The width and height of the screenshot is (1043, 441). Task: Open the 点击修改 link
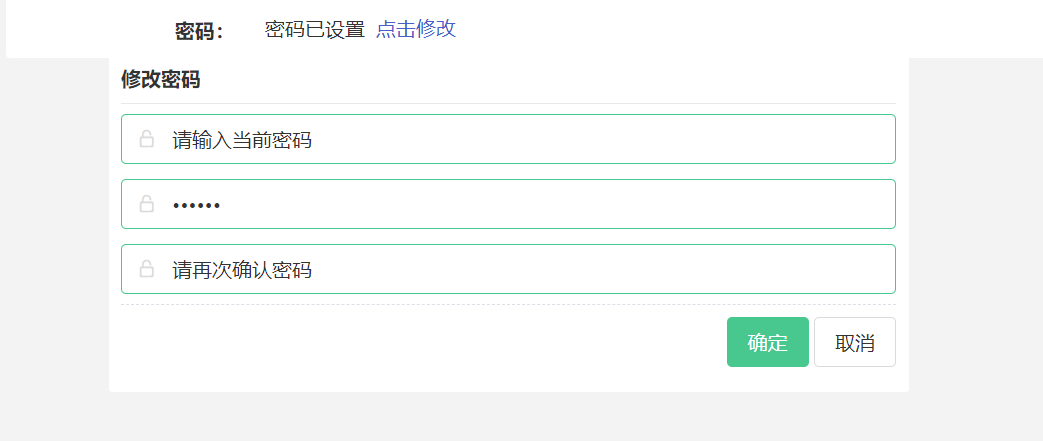click(x=416, y=29)
